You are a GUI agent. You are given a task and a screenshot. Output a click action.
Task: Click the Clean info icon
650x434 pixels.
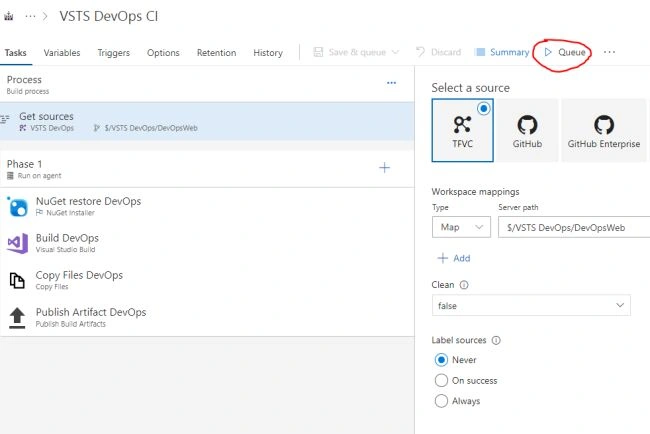click(x=464, y=285)
